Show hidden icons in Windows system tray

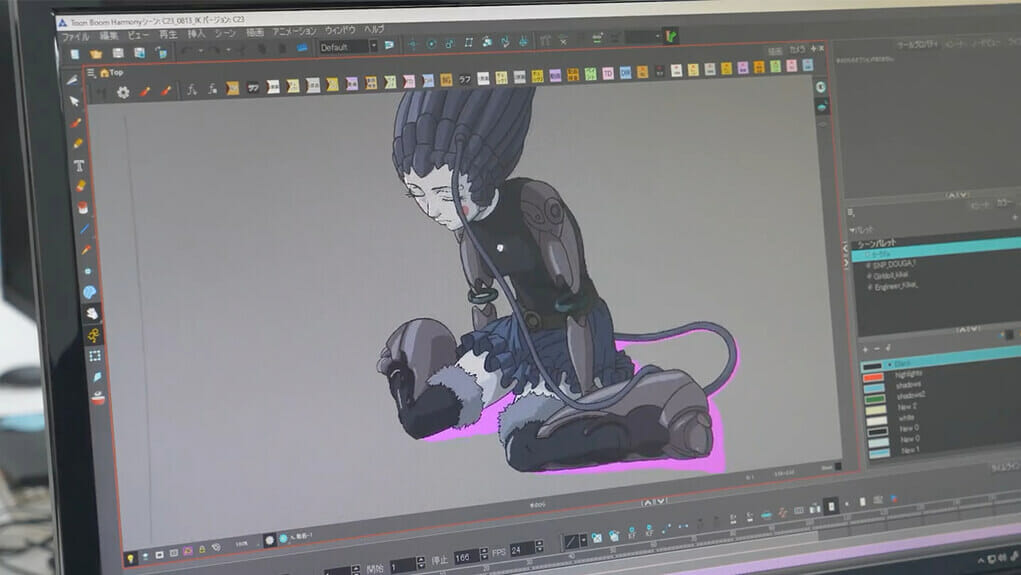coord(981,560)
